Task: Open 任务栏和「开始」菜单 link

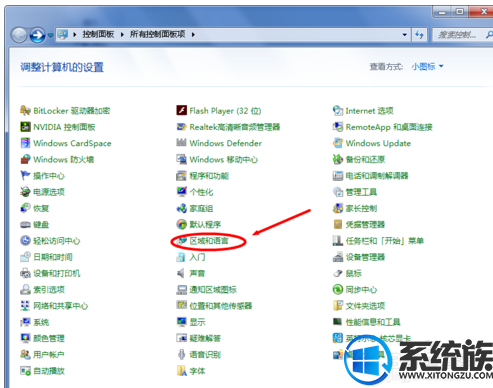Action: click(384, 241)
